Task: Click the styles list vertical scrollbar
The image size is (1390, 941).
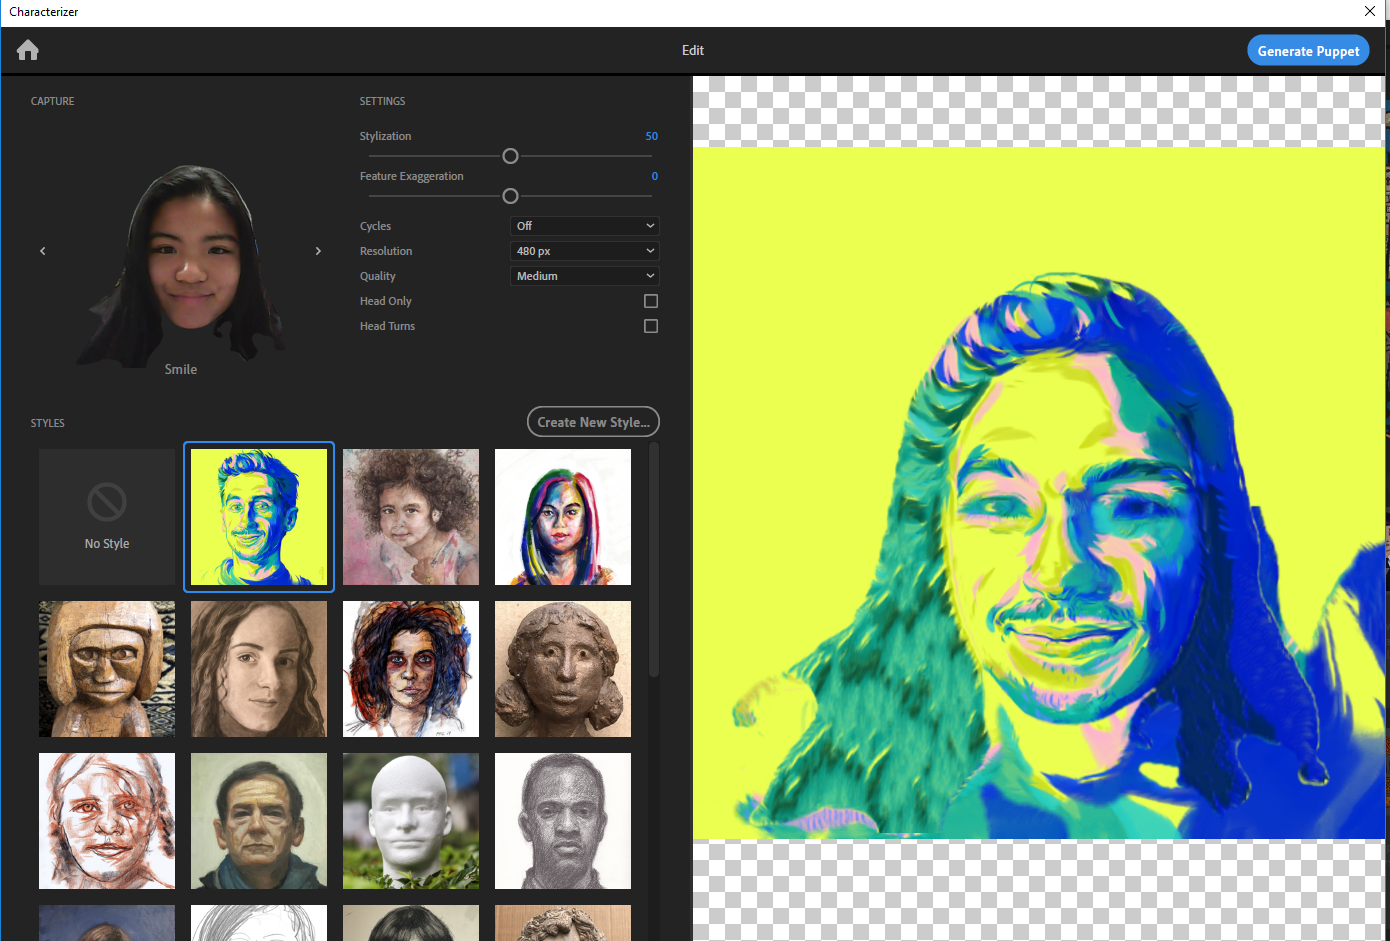Action: tap(654, 560)
